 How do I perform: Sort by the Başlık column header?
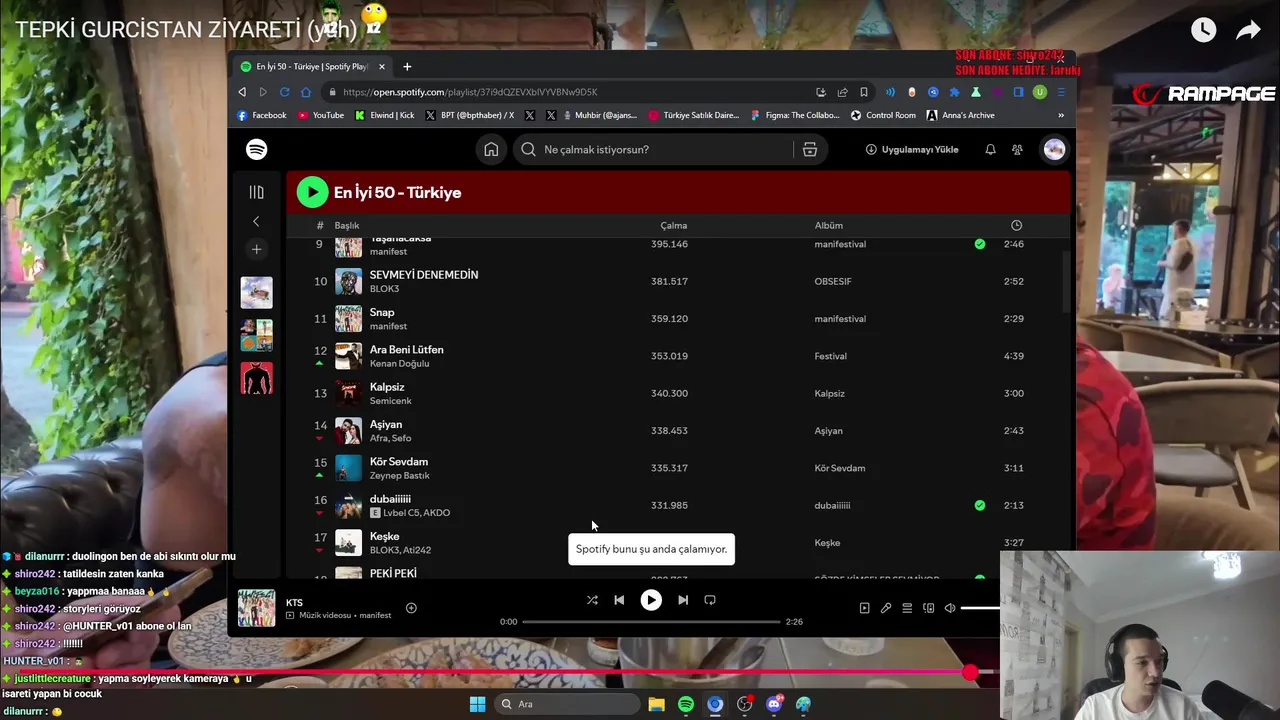pyautogui.click(x=346, y=226)
